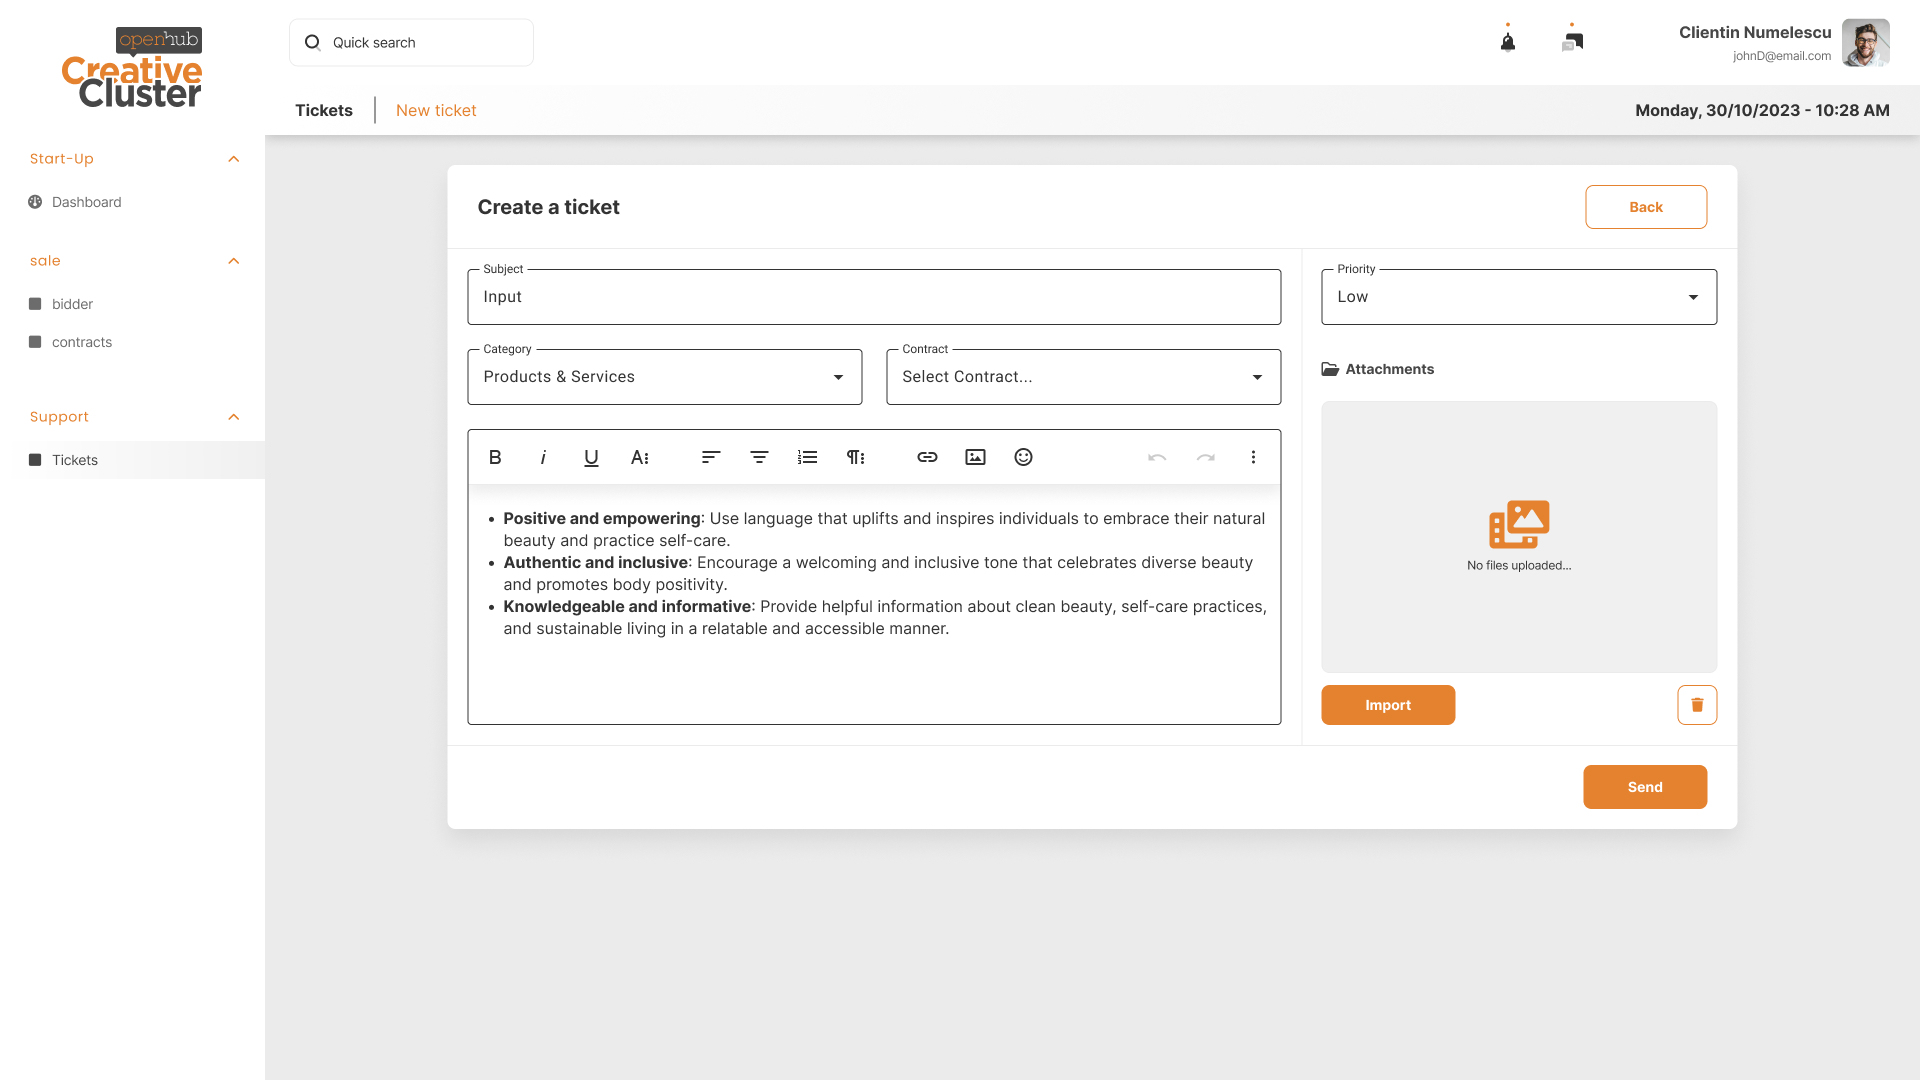This screenshot has height=1080, width=1920.
Task: Toggle bold formatting in editor
Action: pyautogui.click(x=495, y=457)
